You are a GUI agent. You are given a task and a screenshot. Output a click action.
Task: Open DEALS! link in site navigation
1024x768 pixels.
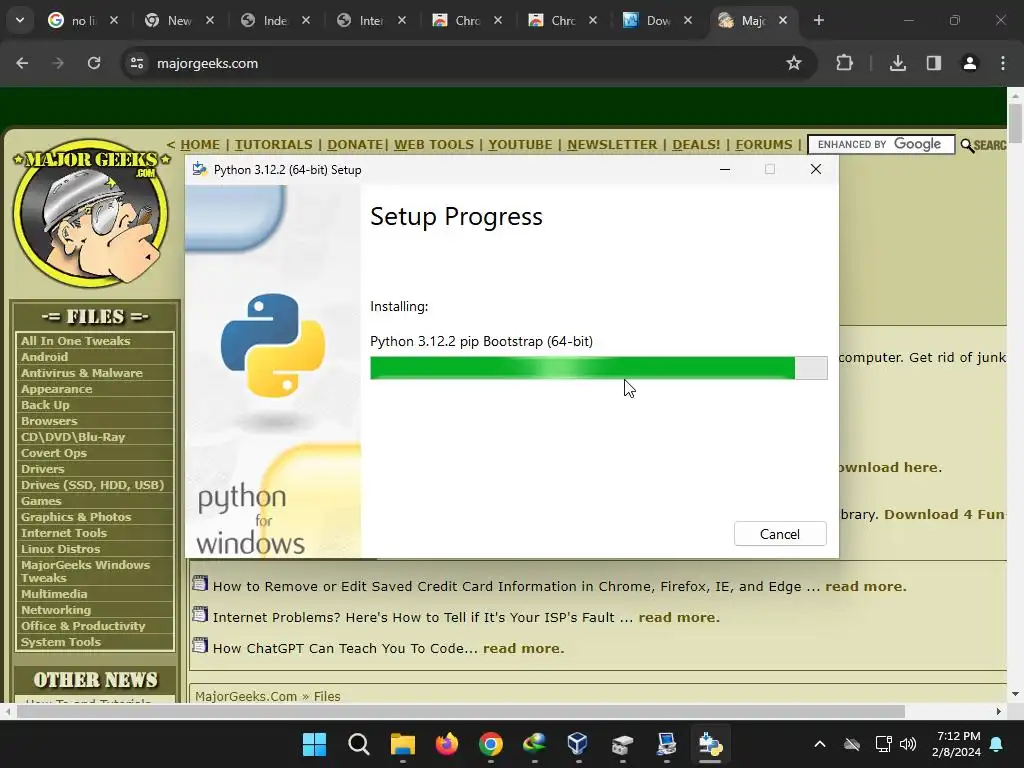[696, 144]
